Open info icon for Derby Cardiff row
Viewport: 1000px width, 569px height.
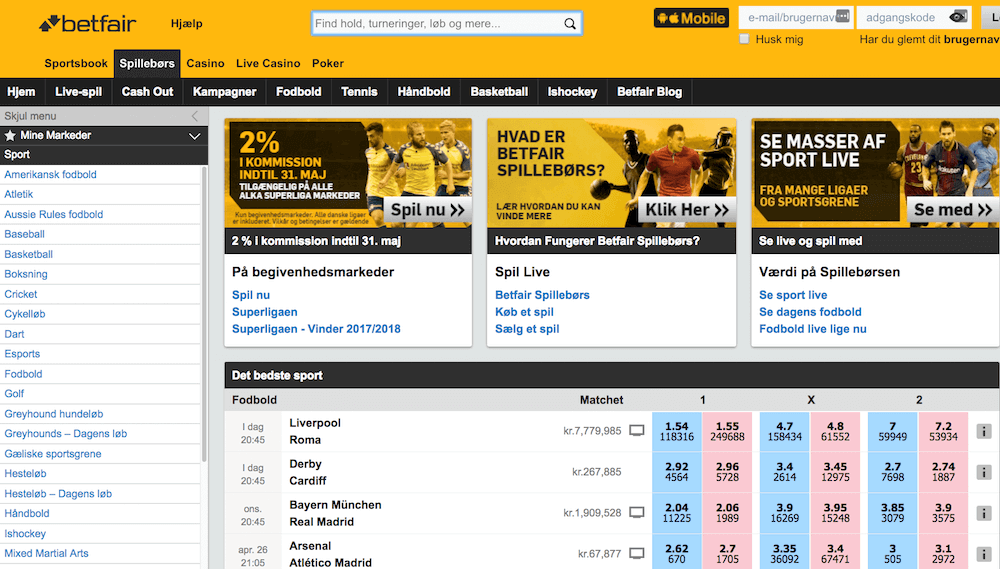pyautogui.click(x=984, y=472)
